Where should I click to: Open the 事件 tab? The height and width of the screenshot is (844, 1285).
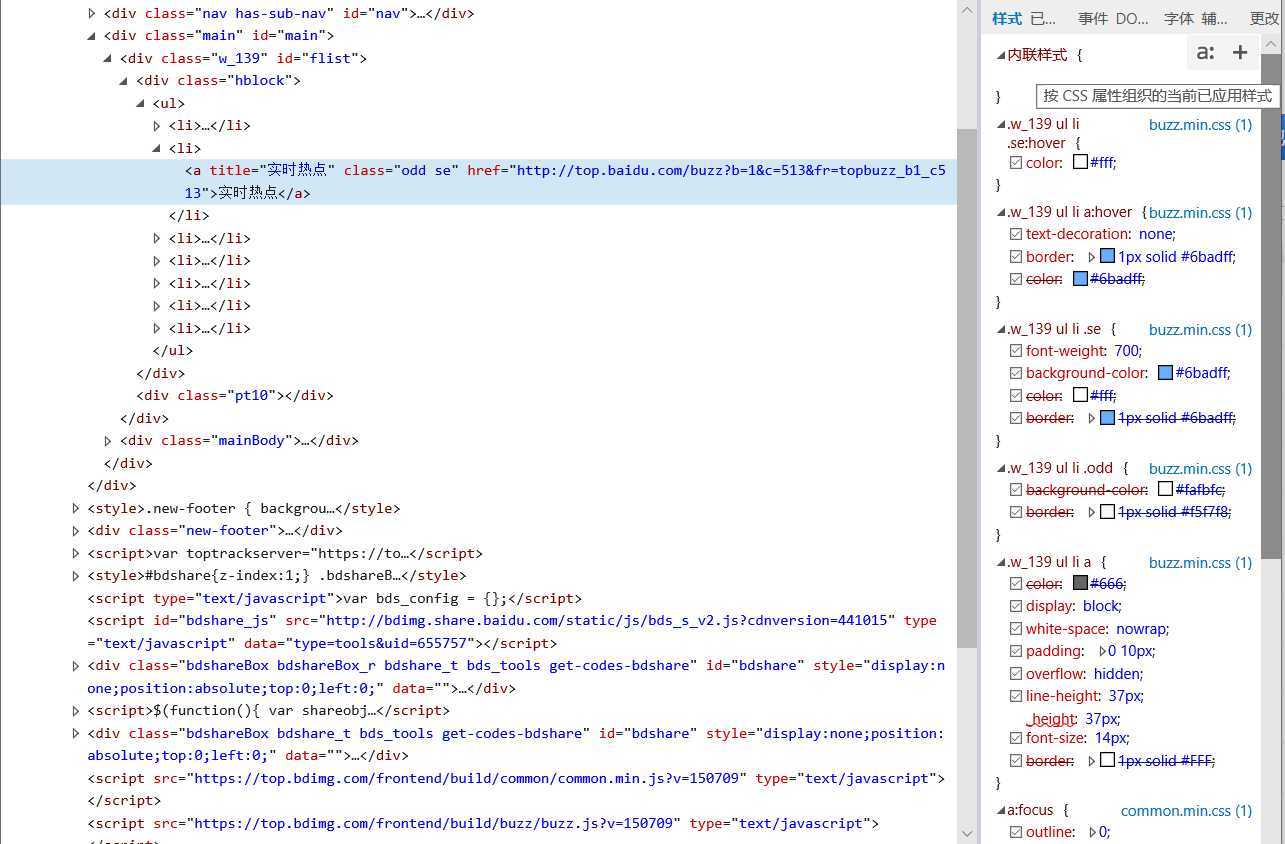[1093, 18]
